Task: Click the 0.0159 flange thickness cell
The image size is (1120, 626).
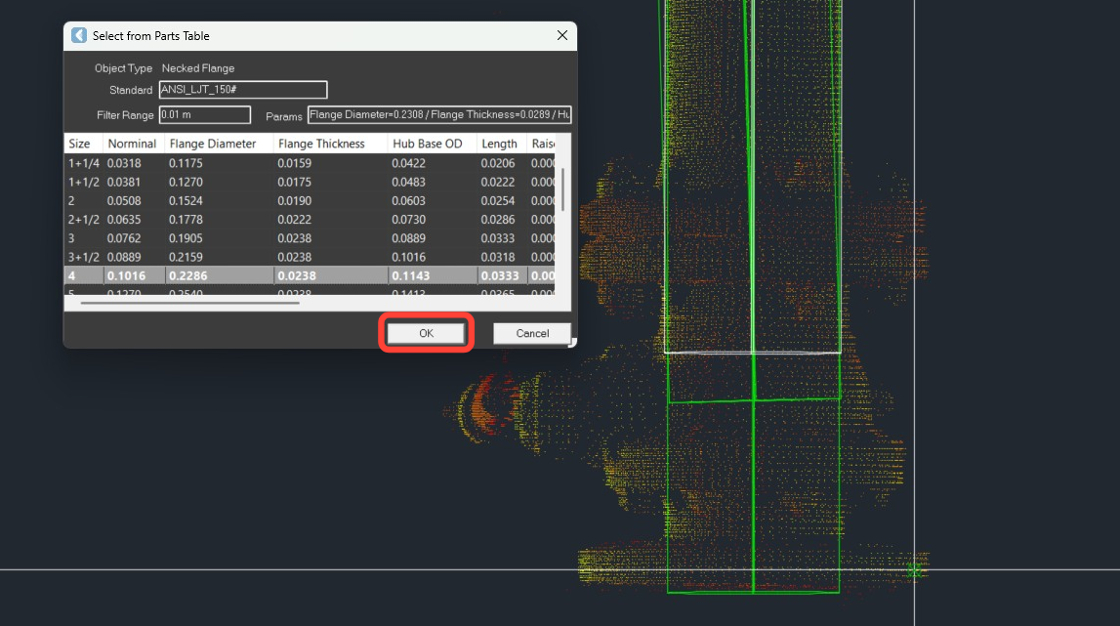Action: 294,163
